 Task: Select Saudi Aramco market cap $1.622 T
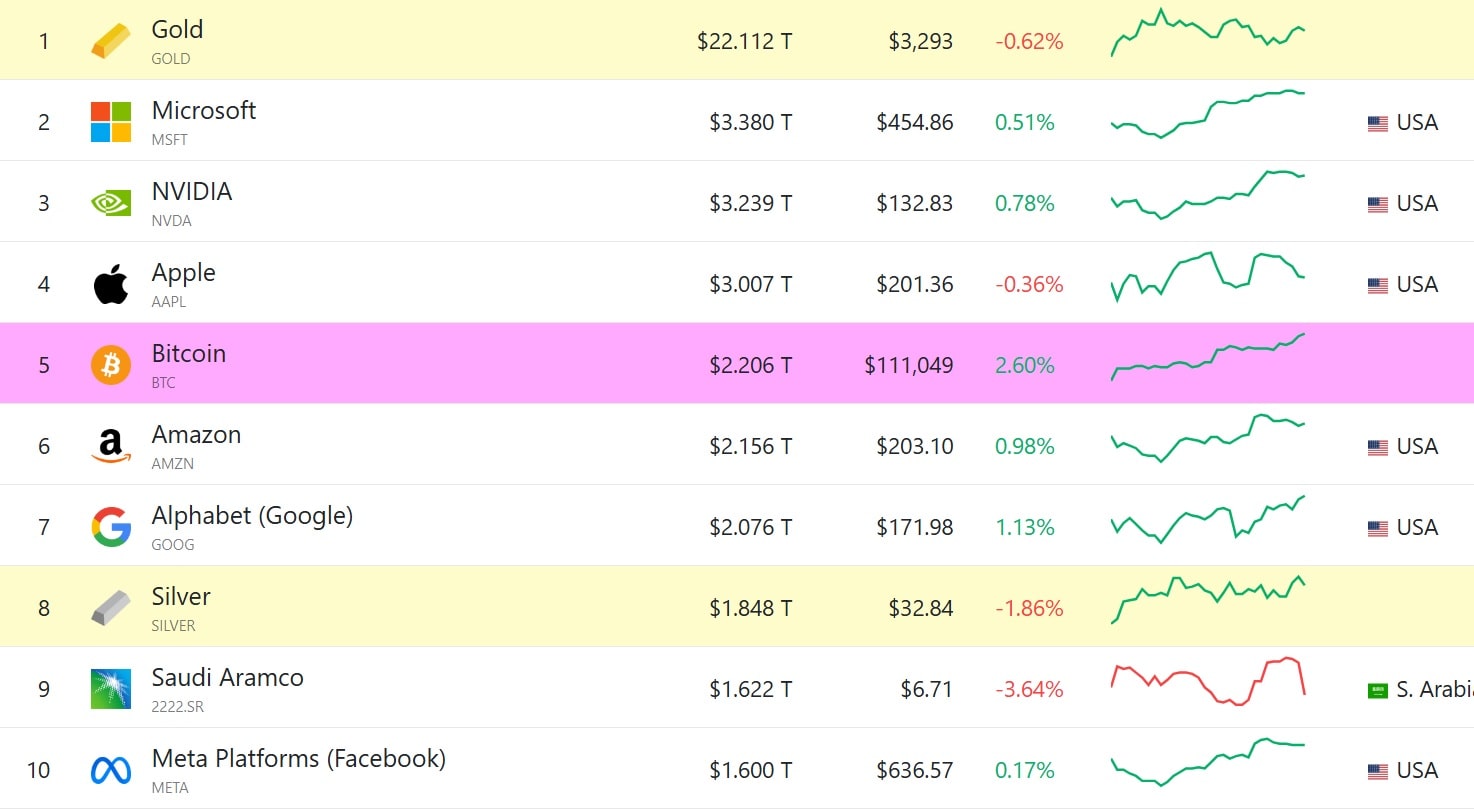click(x=751, y=690)
